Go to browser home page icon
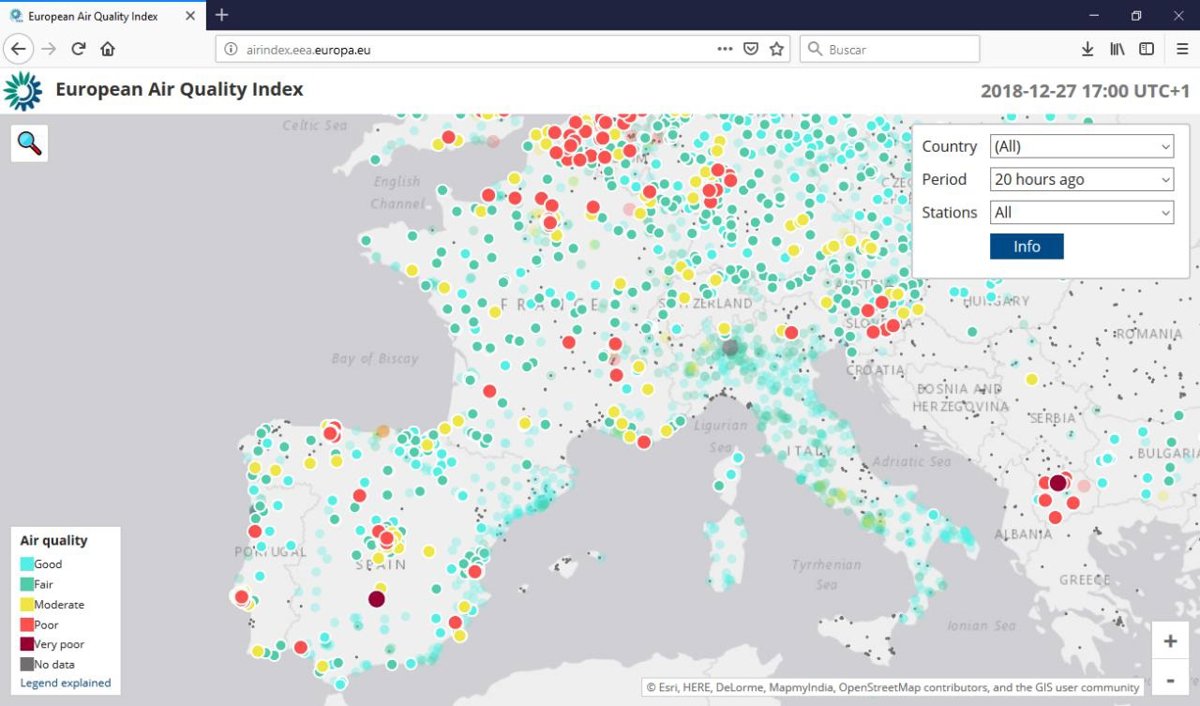The image size is (1200, 706). pyautogui.click(x=108, y=49)
